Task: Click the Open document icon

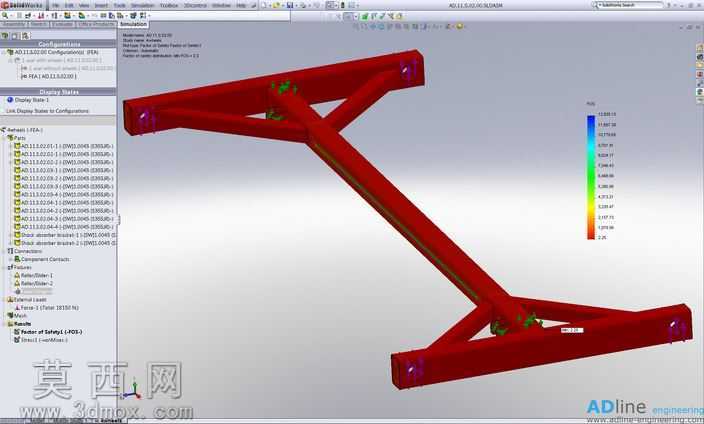Action: [276, 5]
